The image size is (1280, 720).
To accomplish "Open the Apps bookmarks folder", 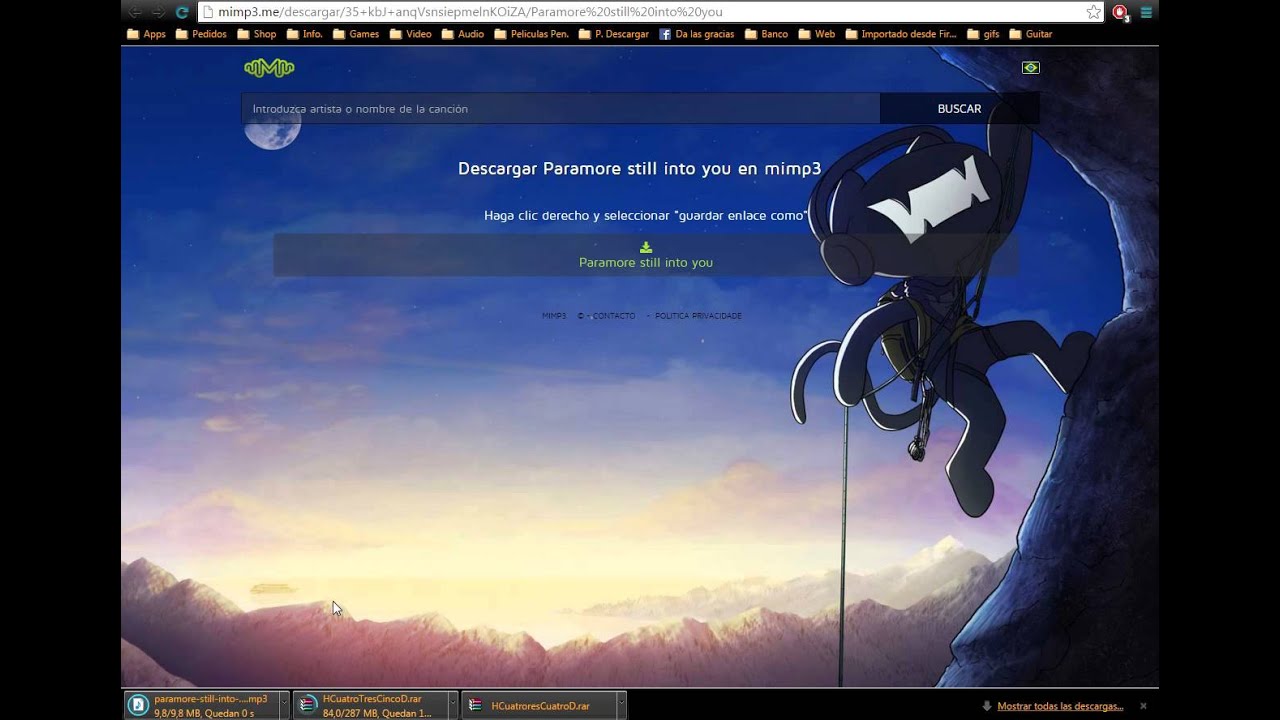I will point(146,34).
